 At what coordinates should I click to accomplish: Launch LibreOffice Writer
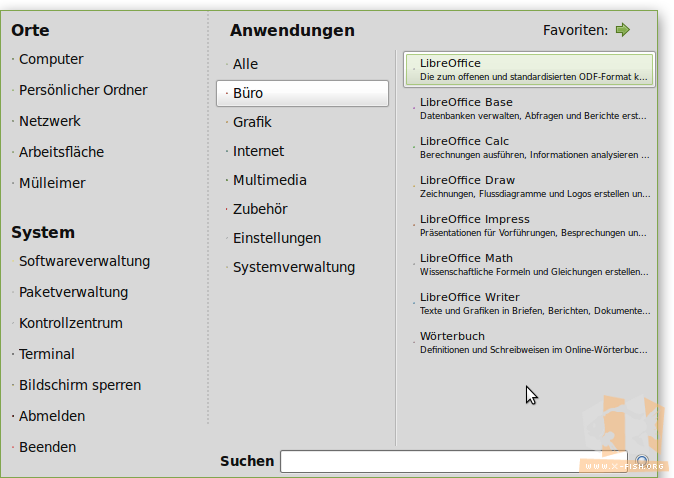point(529,303)
